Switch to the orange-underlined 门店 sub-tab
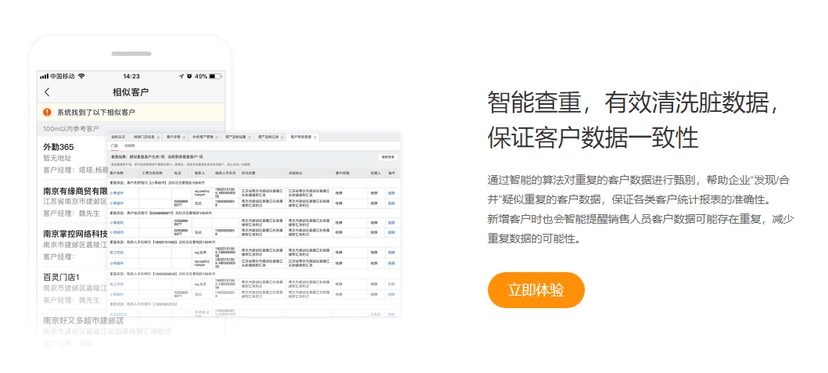Image resolution: width=828 pixels, height=373 pixels. pos(114,145)
